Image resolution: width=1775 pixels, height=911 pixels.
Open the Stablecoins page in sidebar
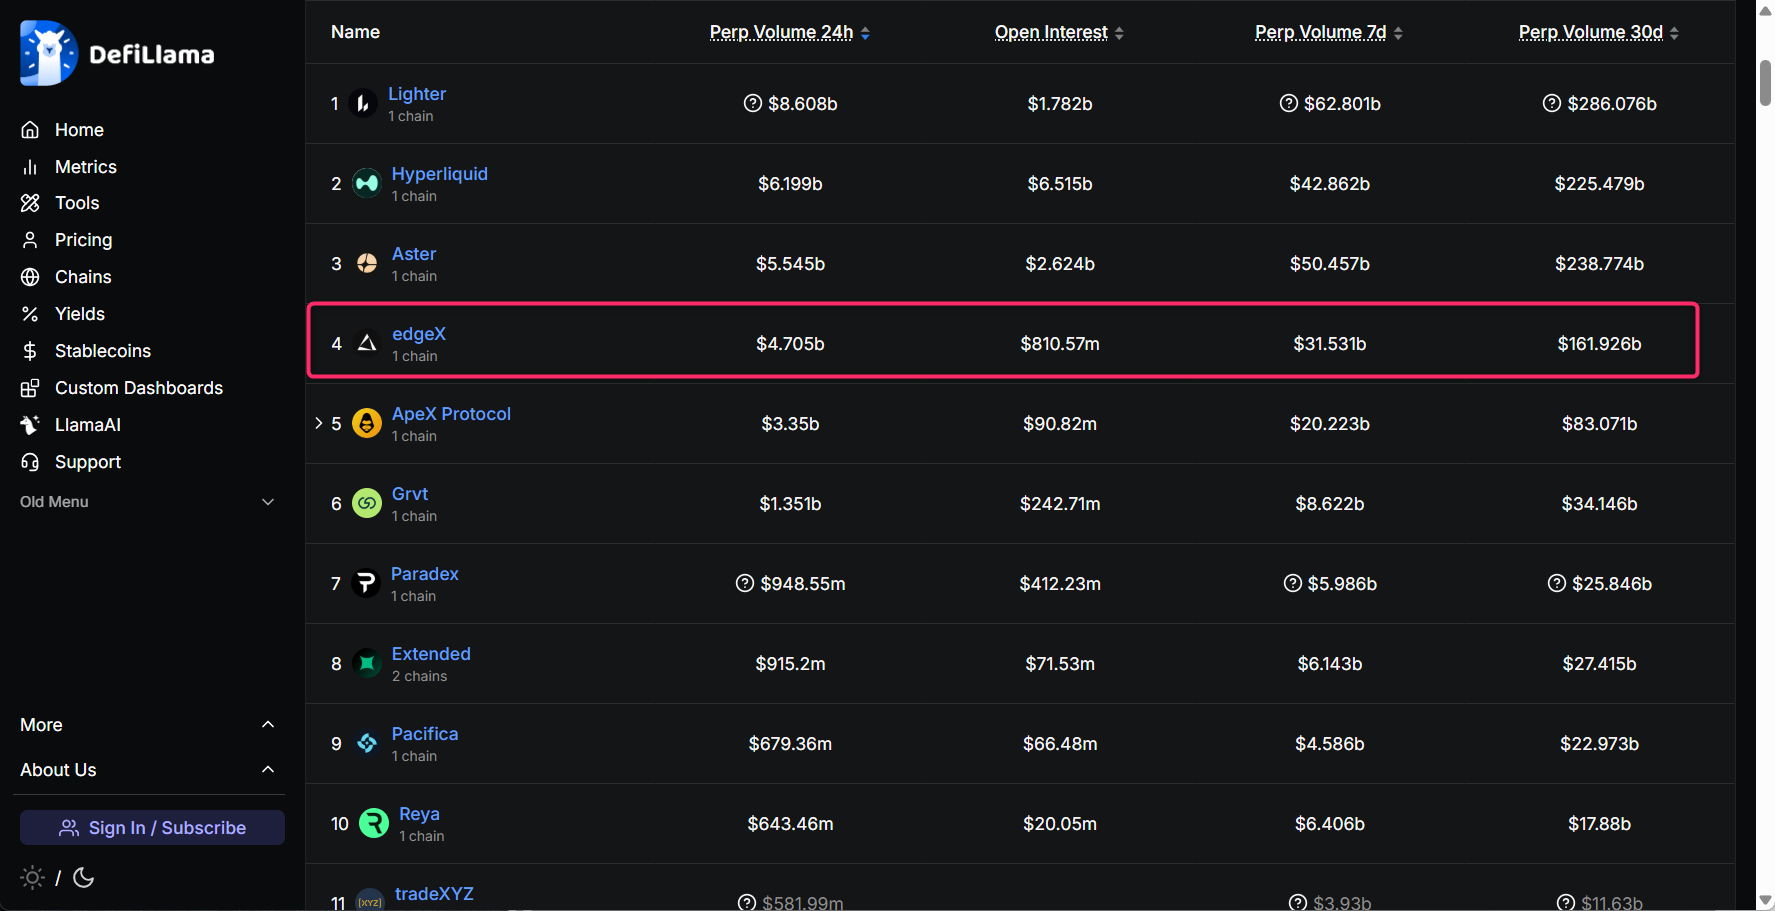pyautogui.click(x=102, y=351)
